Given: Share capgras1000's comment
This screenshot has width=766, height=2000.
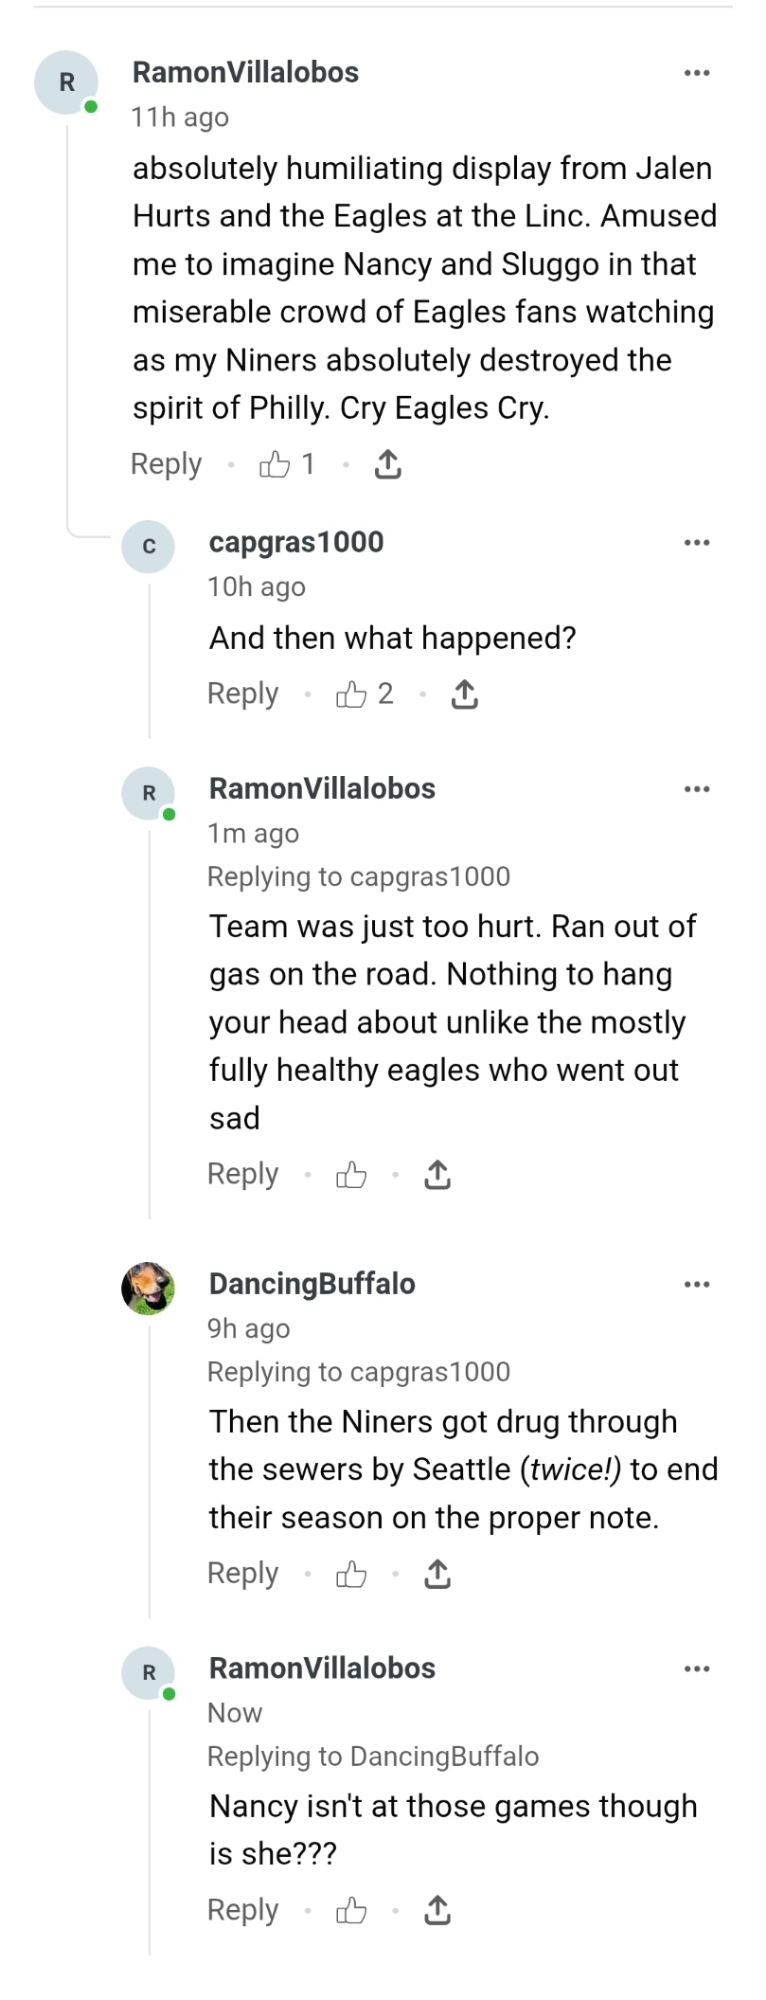Looking at the screenshot, I should [464, 694].
